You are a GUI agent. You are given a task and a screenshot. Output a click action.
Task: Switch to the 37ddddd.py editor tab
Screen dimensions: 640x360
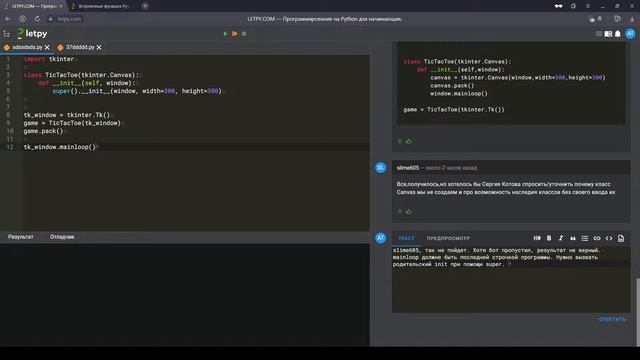(80, 47)
